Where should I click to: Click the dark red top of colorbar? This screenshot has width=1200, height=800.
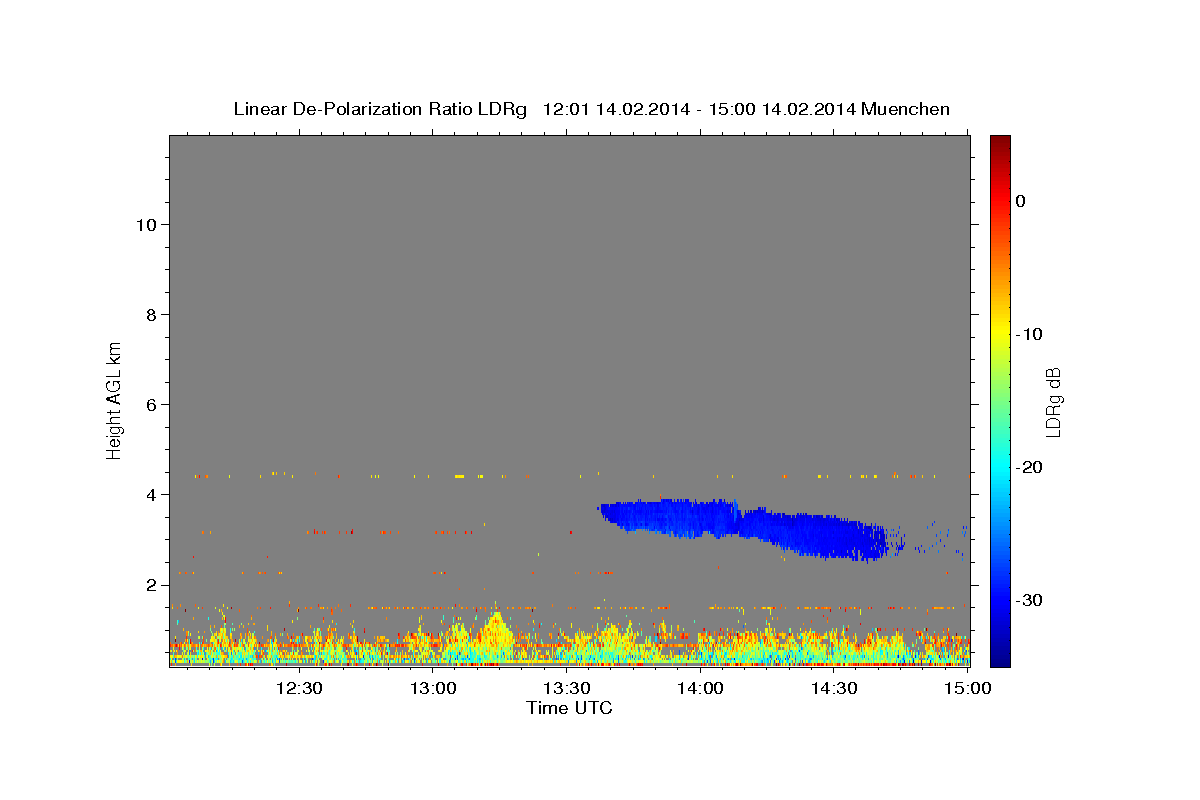click(1000, 142)
